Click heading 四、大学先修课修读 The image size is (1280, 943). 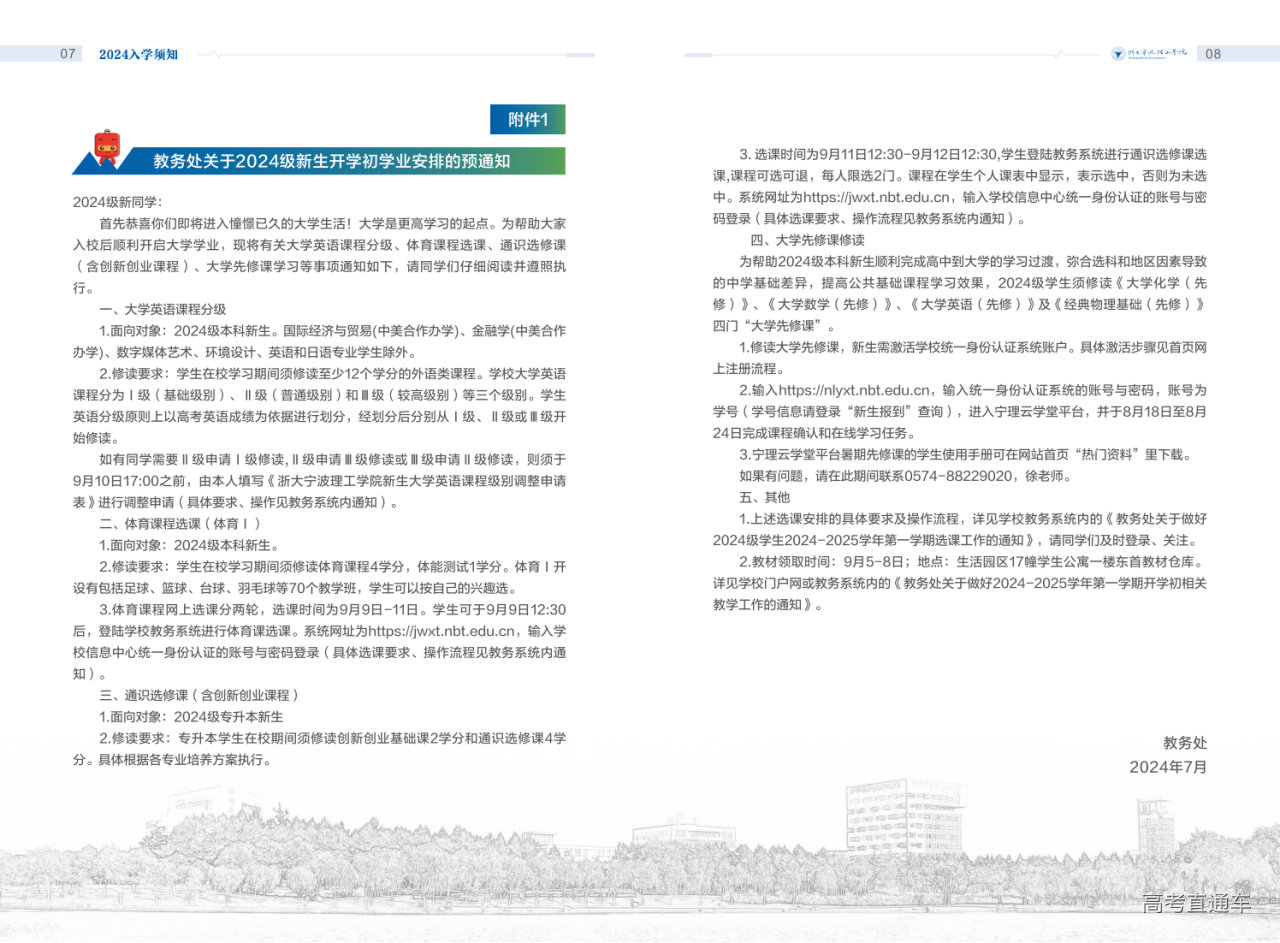pos(807,240)
